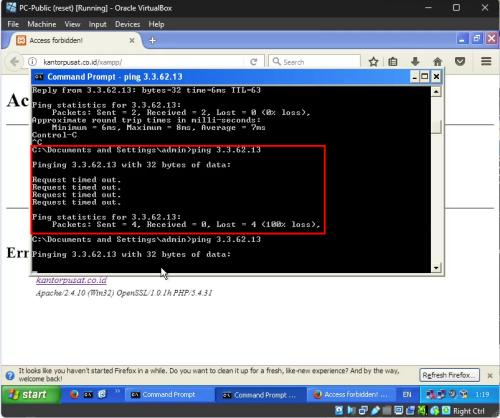Dismiss the Firefox notification bar
The width and height of the screenshot is (500, 418).
tap(490, 376)
